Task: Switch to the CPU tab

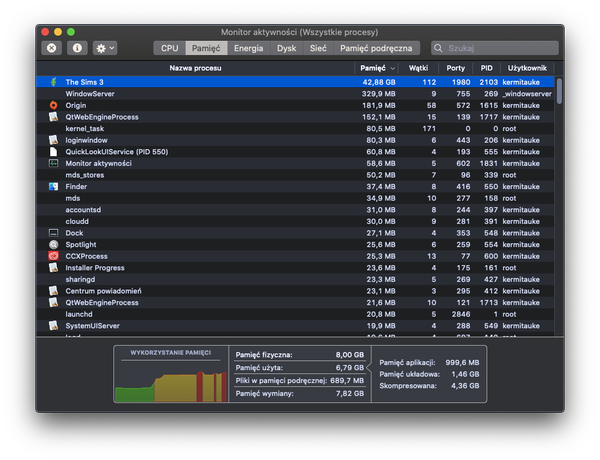Action: (x=170, y=48)
